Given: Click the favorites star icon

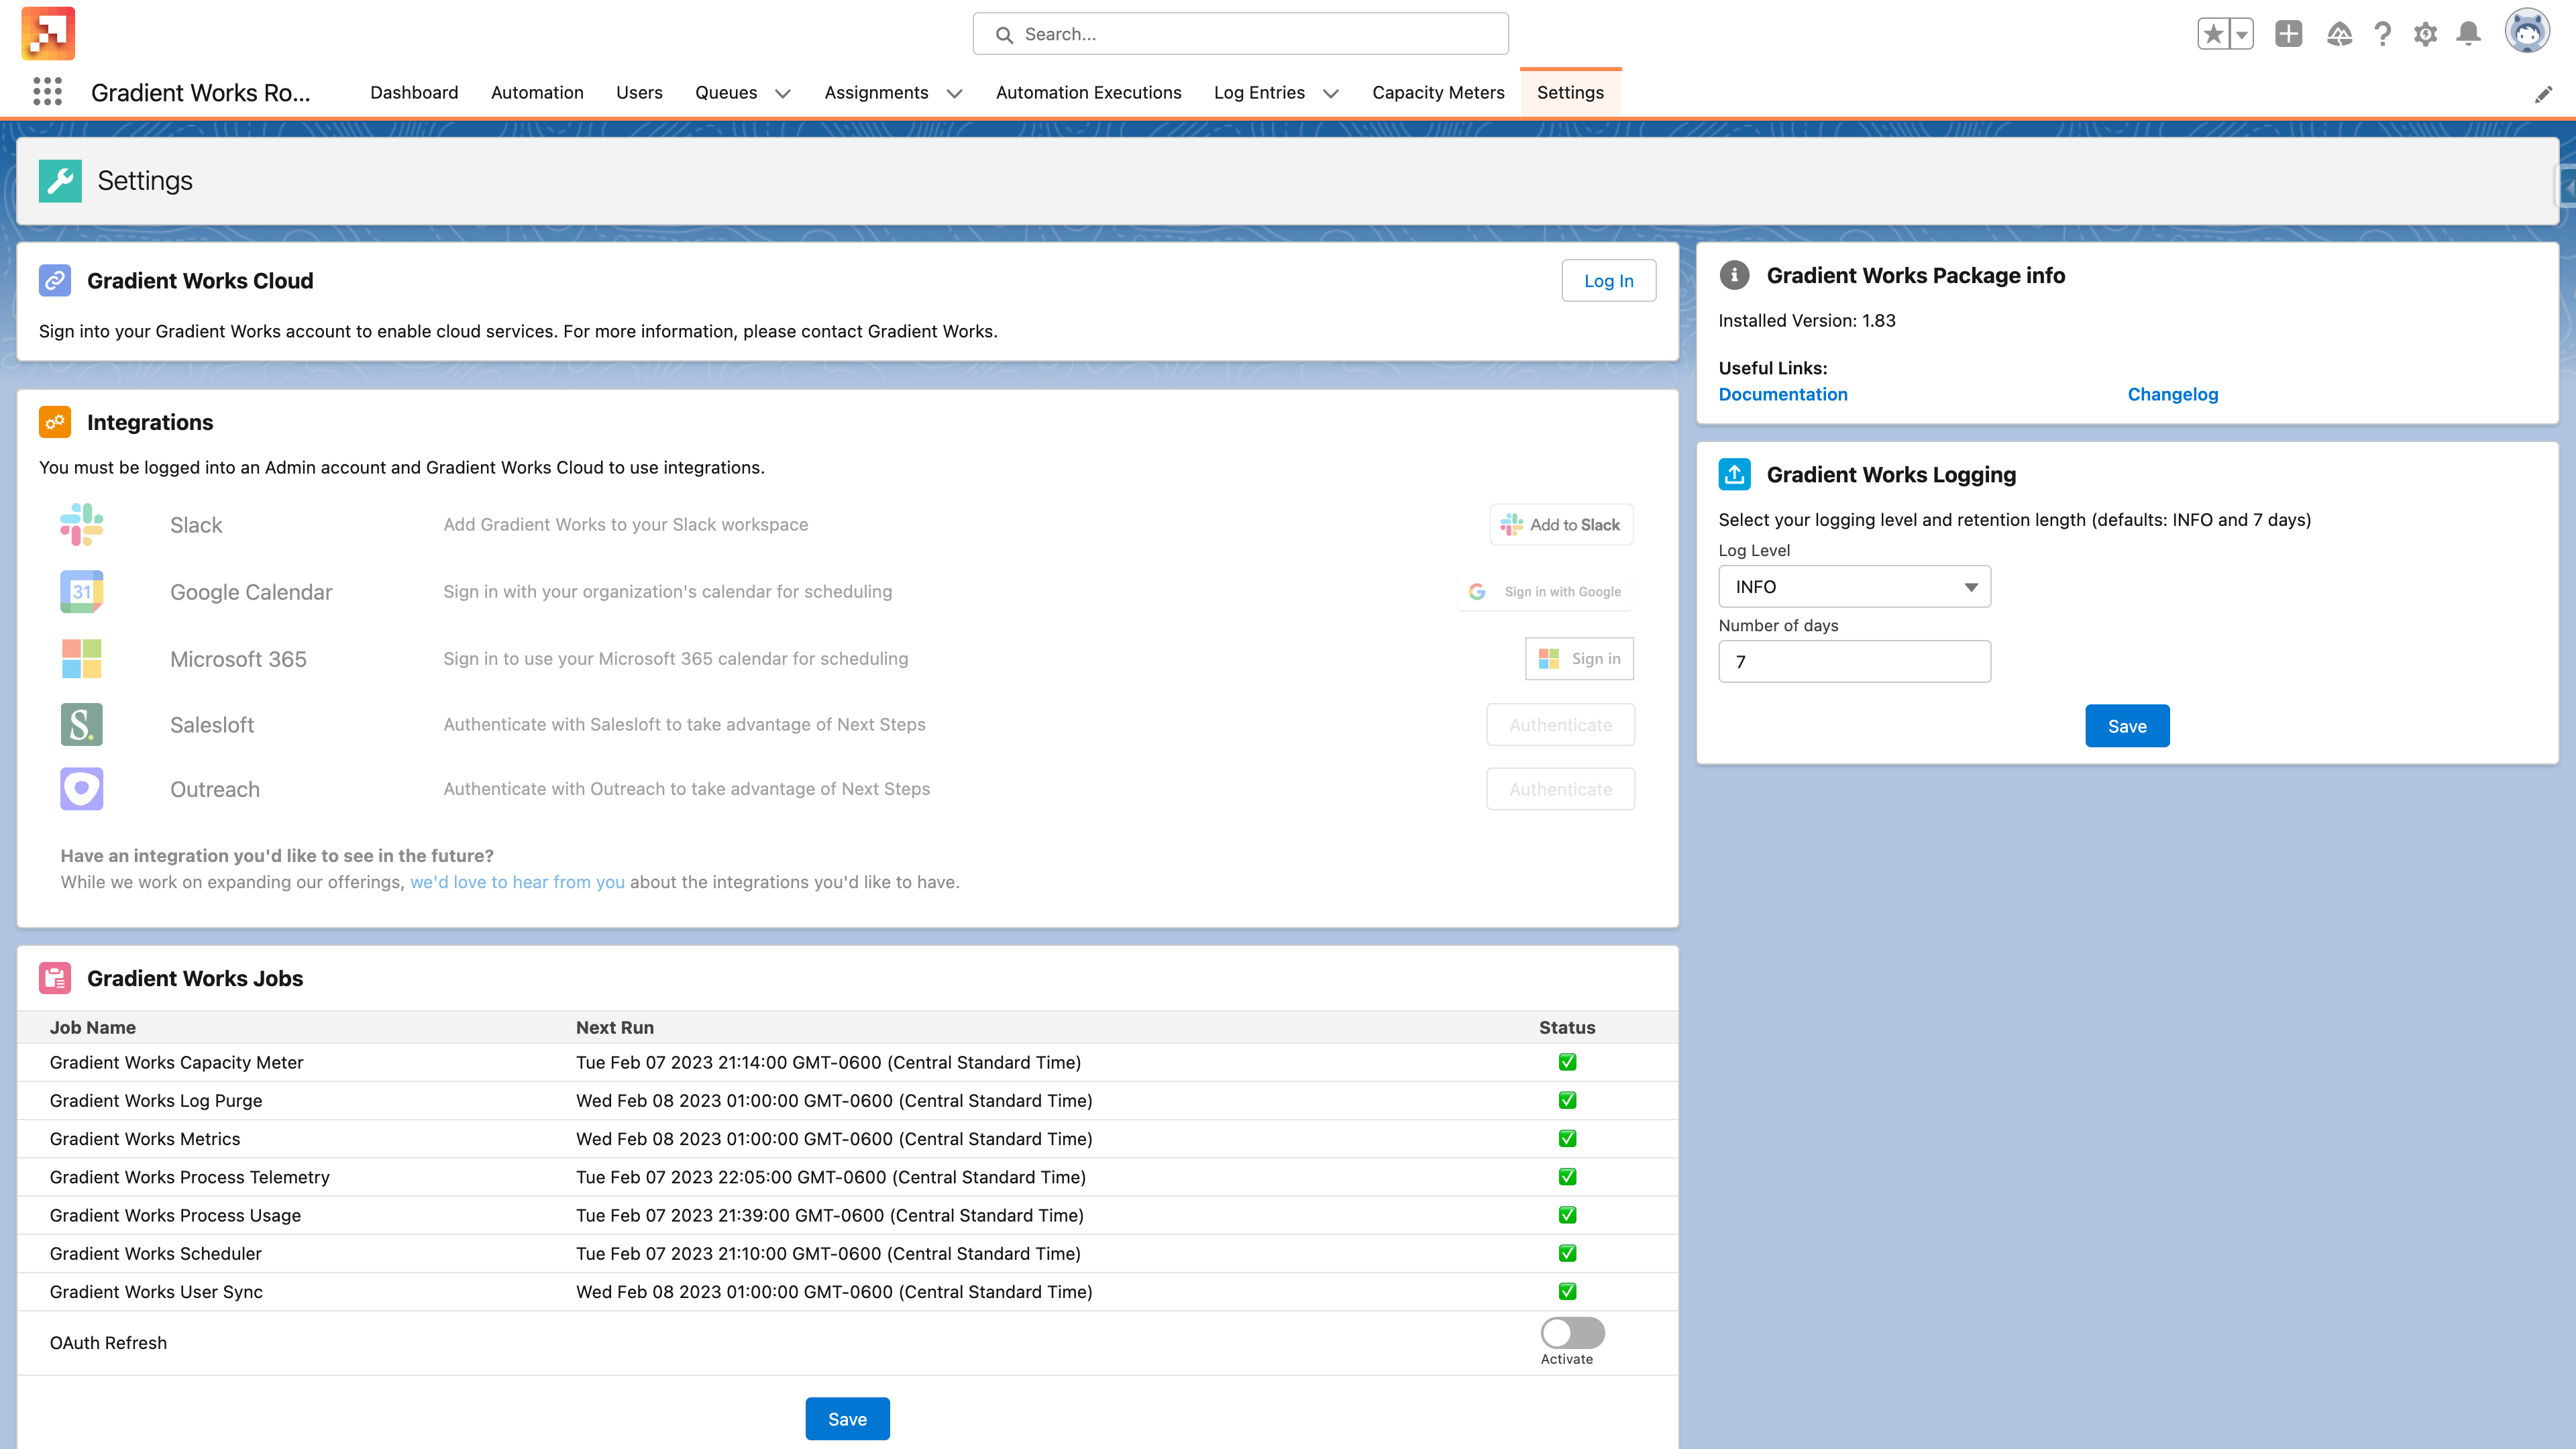Looking at the screenshot, I should (2213, 34).
